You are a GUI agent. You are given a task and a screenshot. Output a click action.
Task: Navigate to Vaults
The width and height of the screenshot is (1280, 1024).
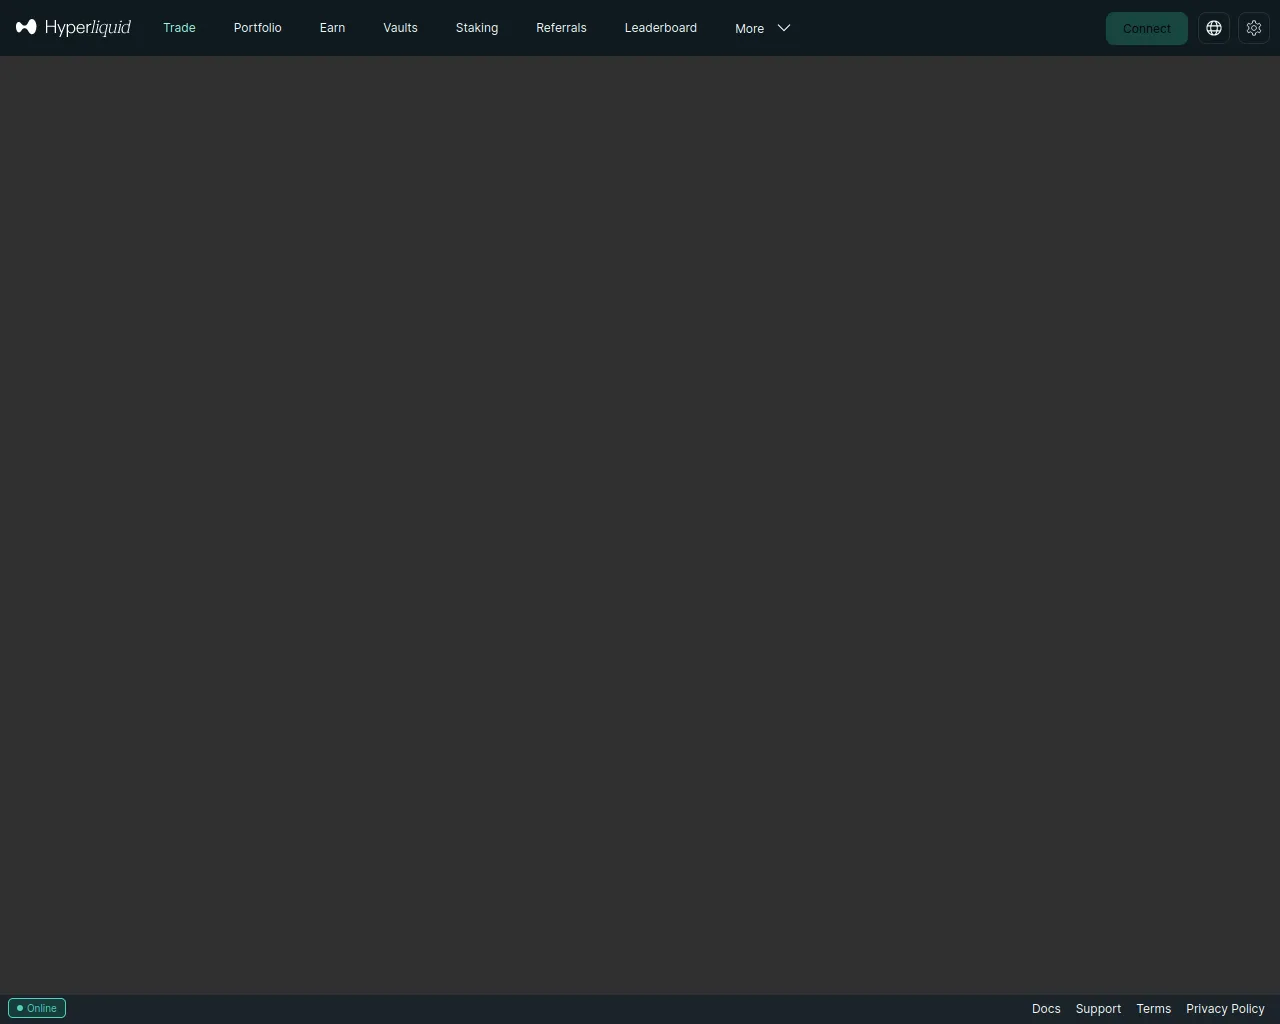tap(400, 28)
